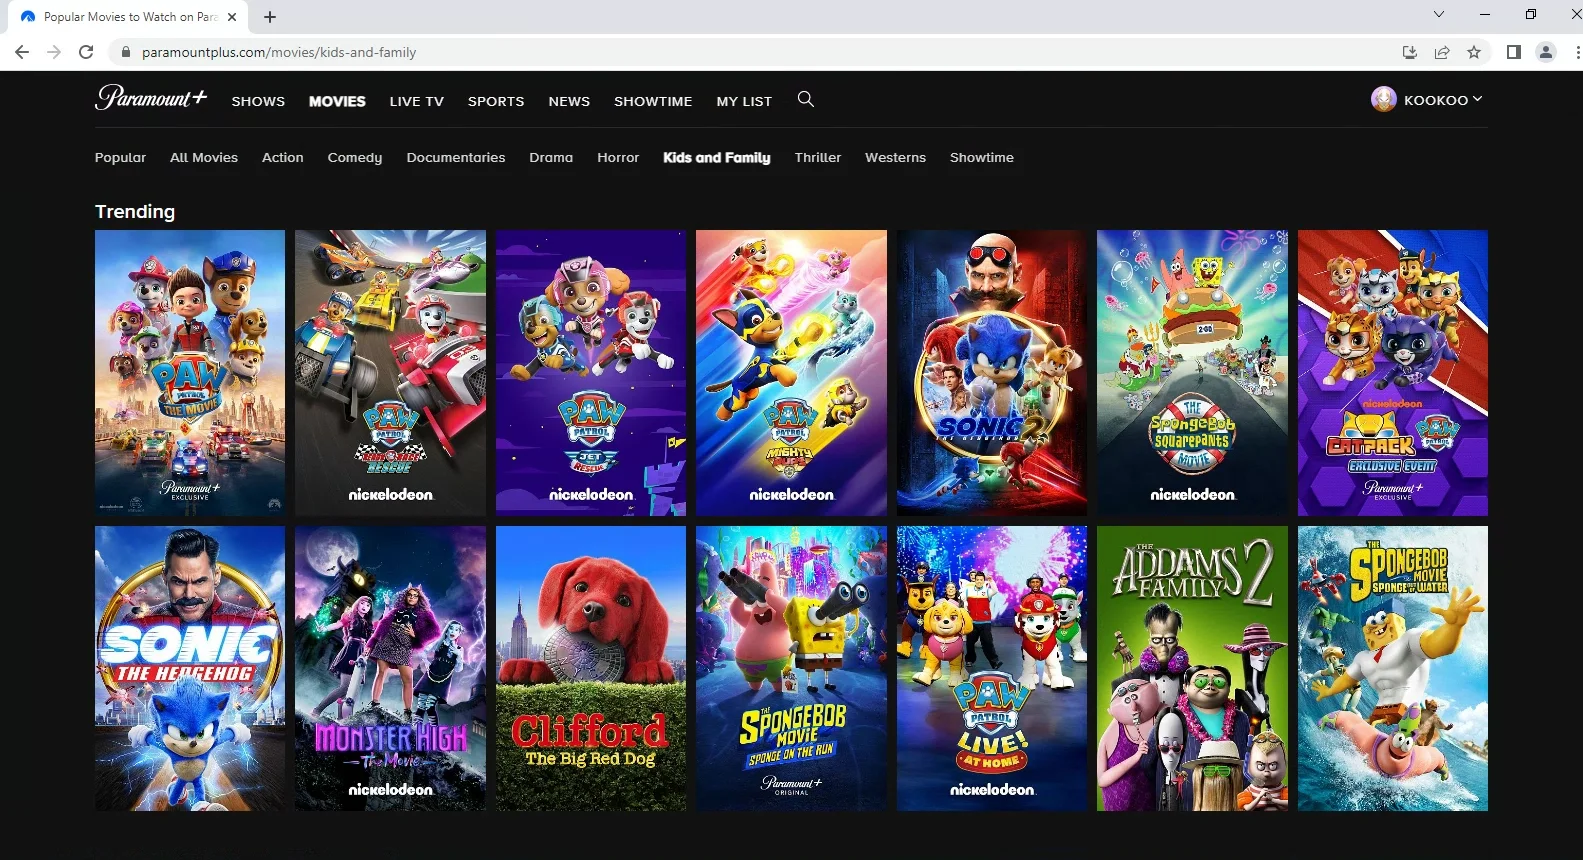Switch to the Drama genre
The width and height of the screenshot is (1583, 860).
pos(551,158)
